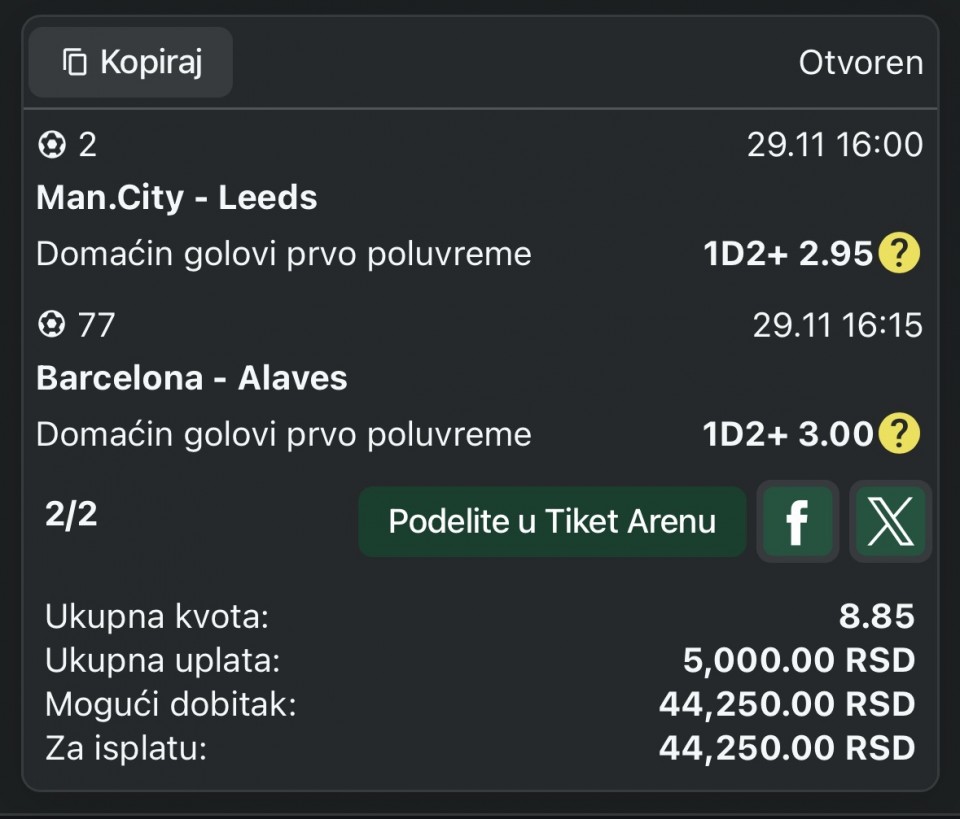Click Podelite u Tiket Arenu button
960x819 pixels.
pos(552,522)
